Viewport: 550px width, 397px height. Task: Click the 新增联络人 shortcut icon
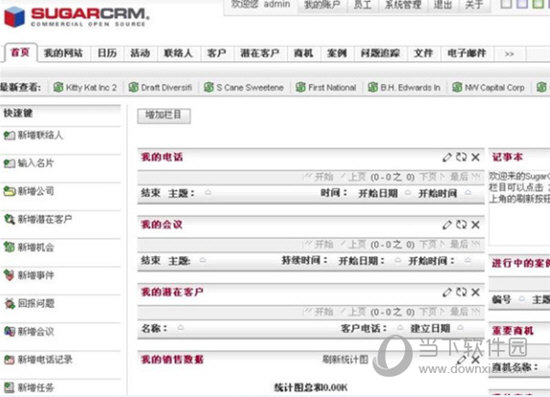coord(9,135)
